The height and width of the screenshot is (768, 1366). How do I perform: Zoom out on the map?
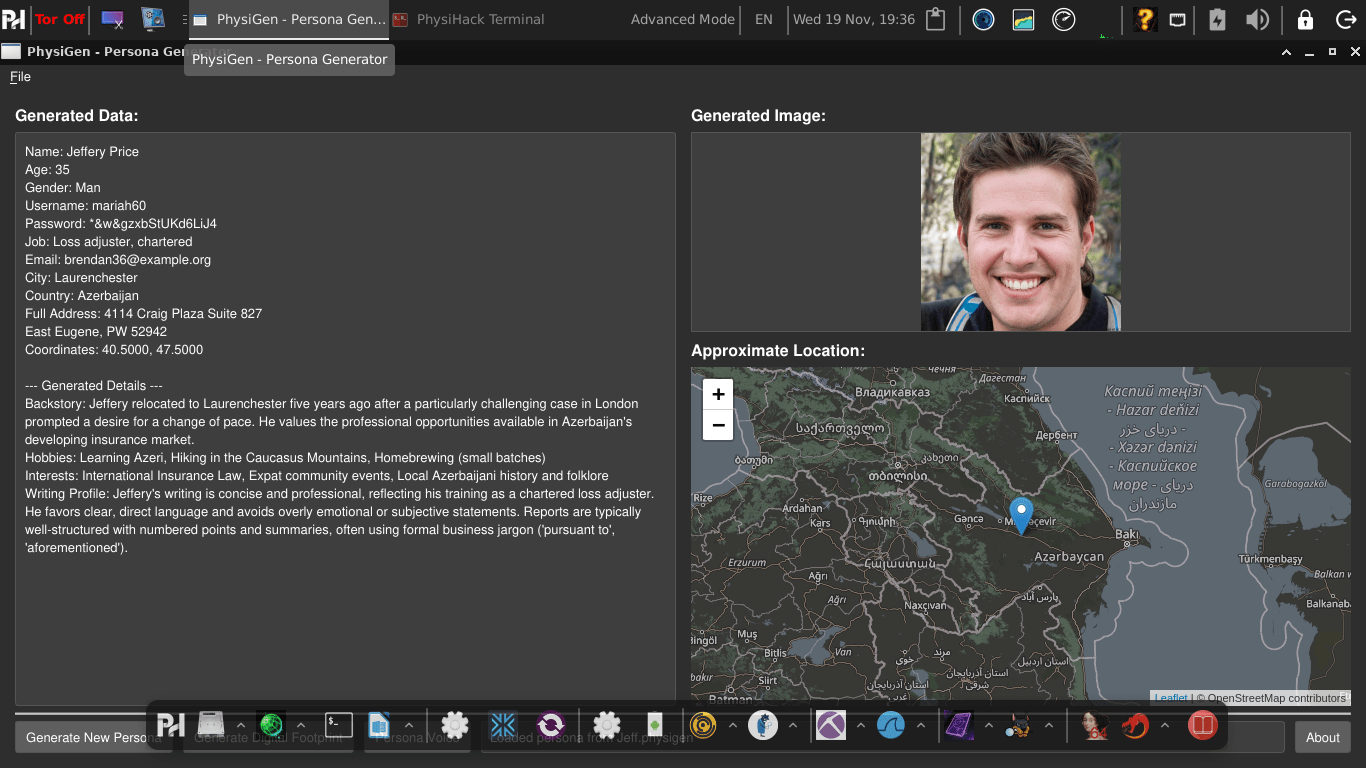pyautogui.click(x=718, y=425)
